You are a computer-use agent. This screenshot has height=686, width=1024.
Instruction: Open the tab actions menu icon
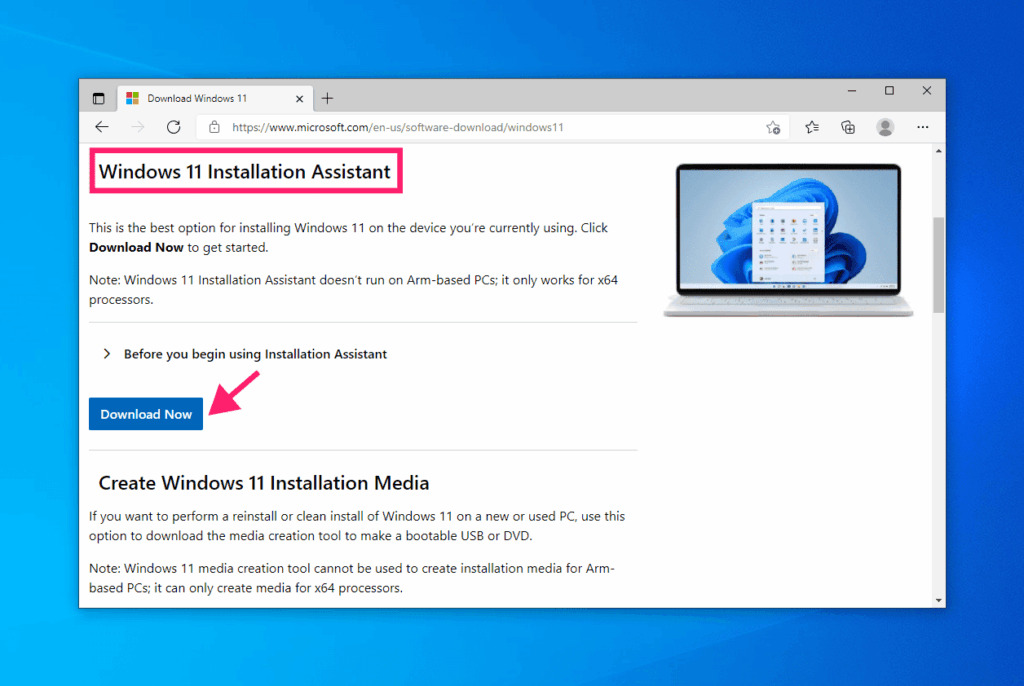[x=99, y=99]
